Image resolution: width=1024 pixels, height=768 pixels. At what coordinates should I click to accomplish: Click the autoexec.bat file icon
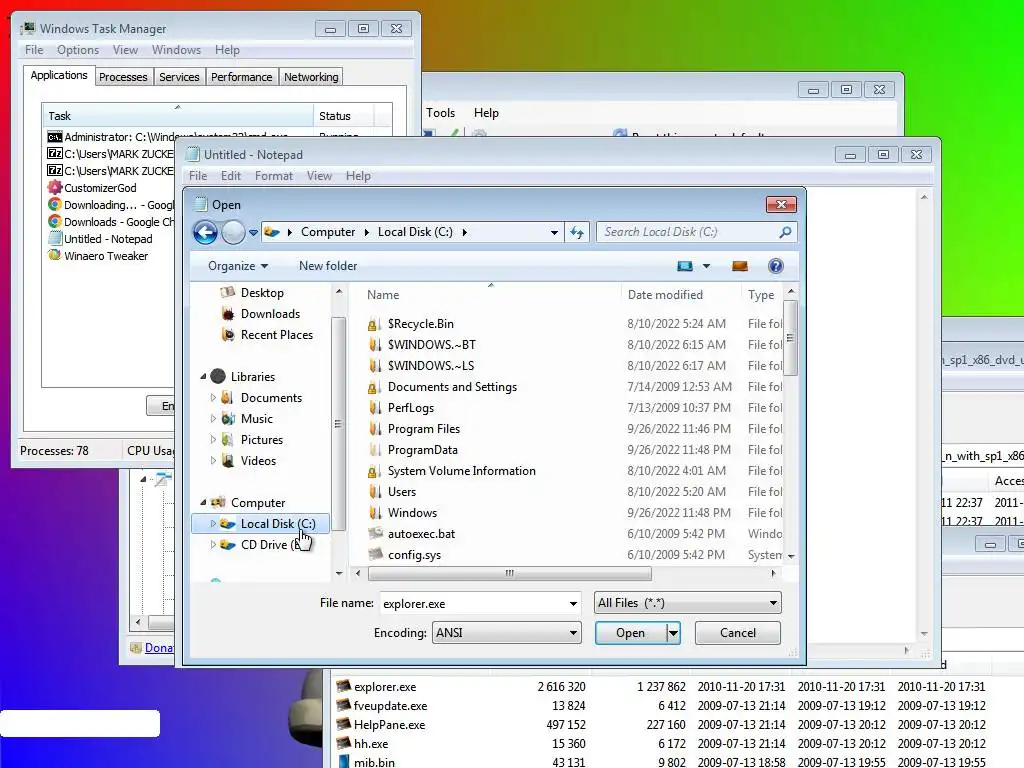click(375, 534)
